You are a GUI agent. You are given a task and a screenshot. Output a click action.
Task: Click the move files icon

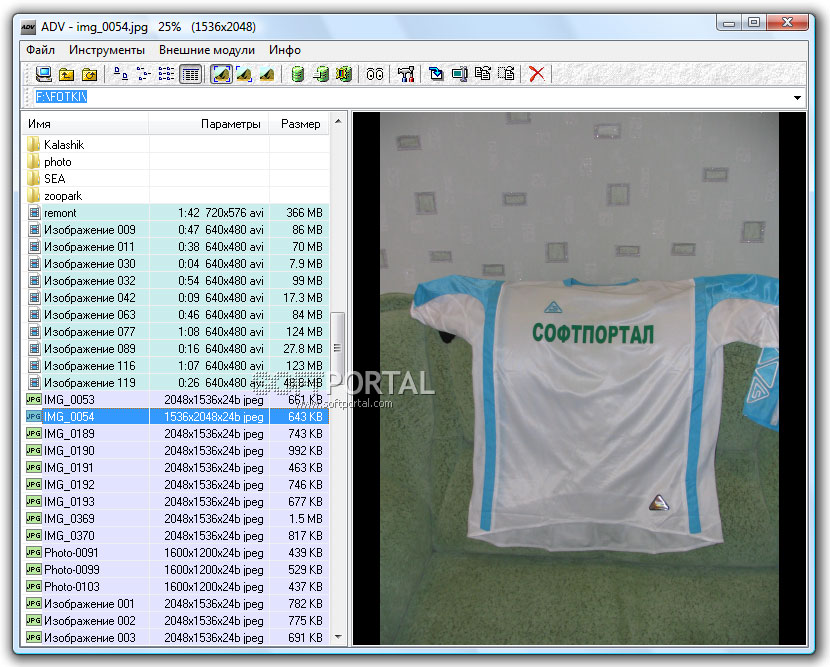506,74
